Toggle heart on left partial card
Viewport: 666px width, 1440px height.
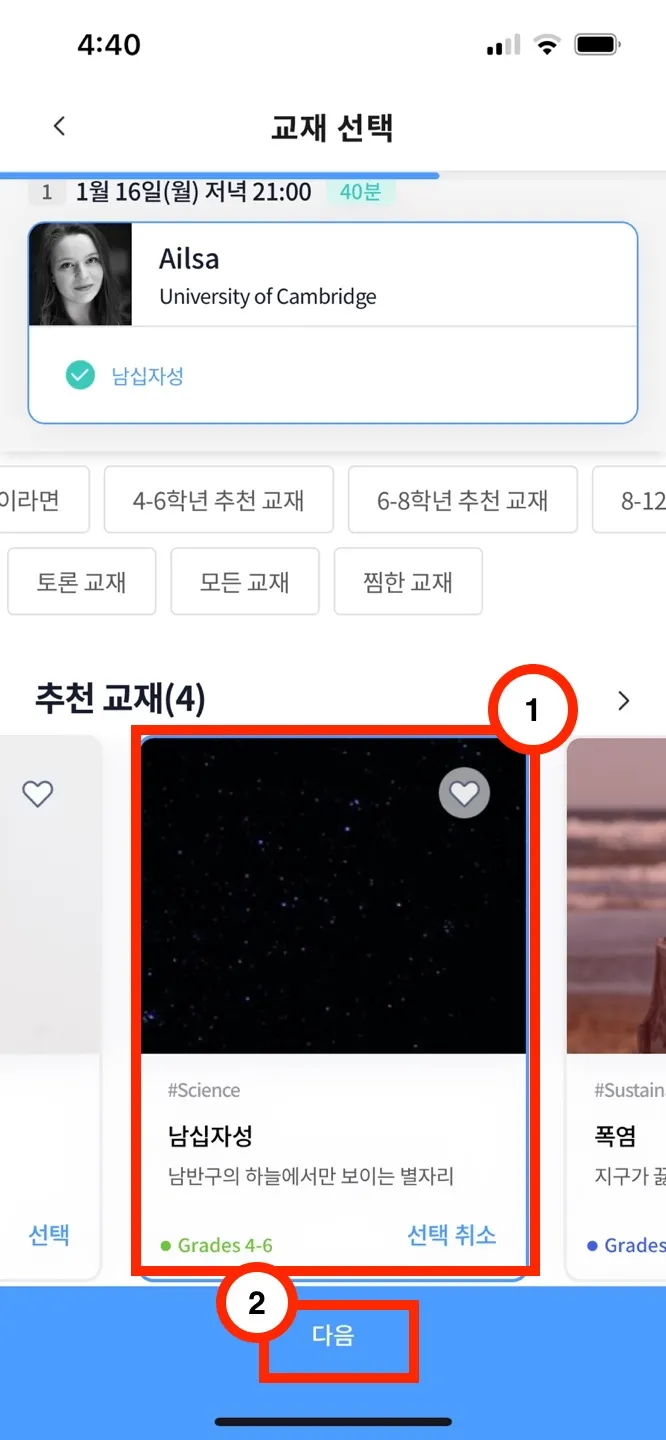click(38, 794)
